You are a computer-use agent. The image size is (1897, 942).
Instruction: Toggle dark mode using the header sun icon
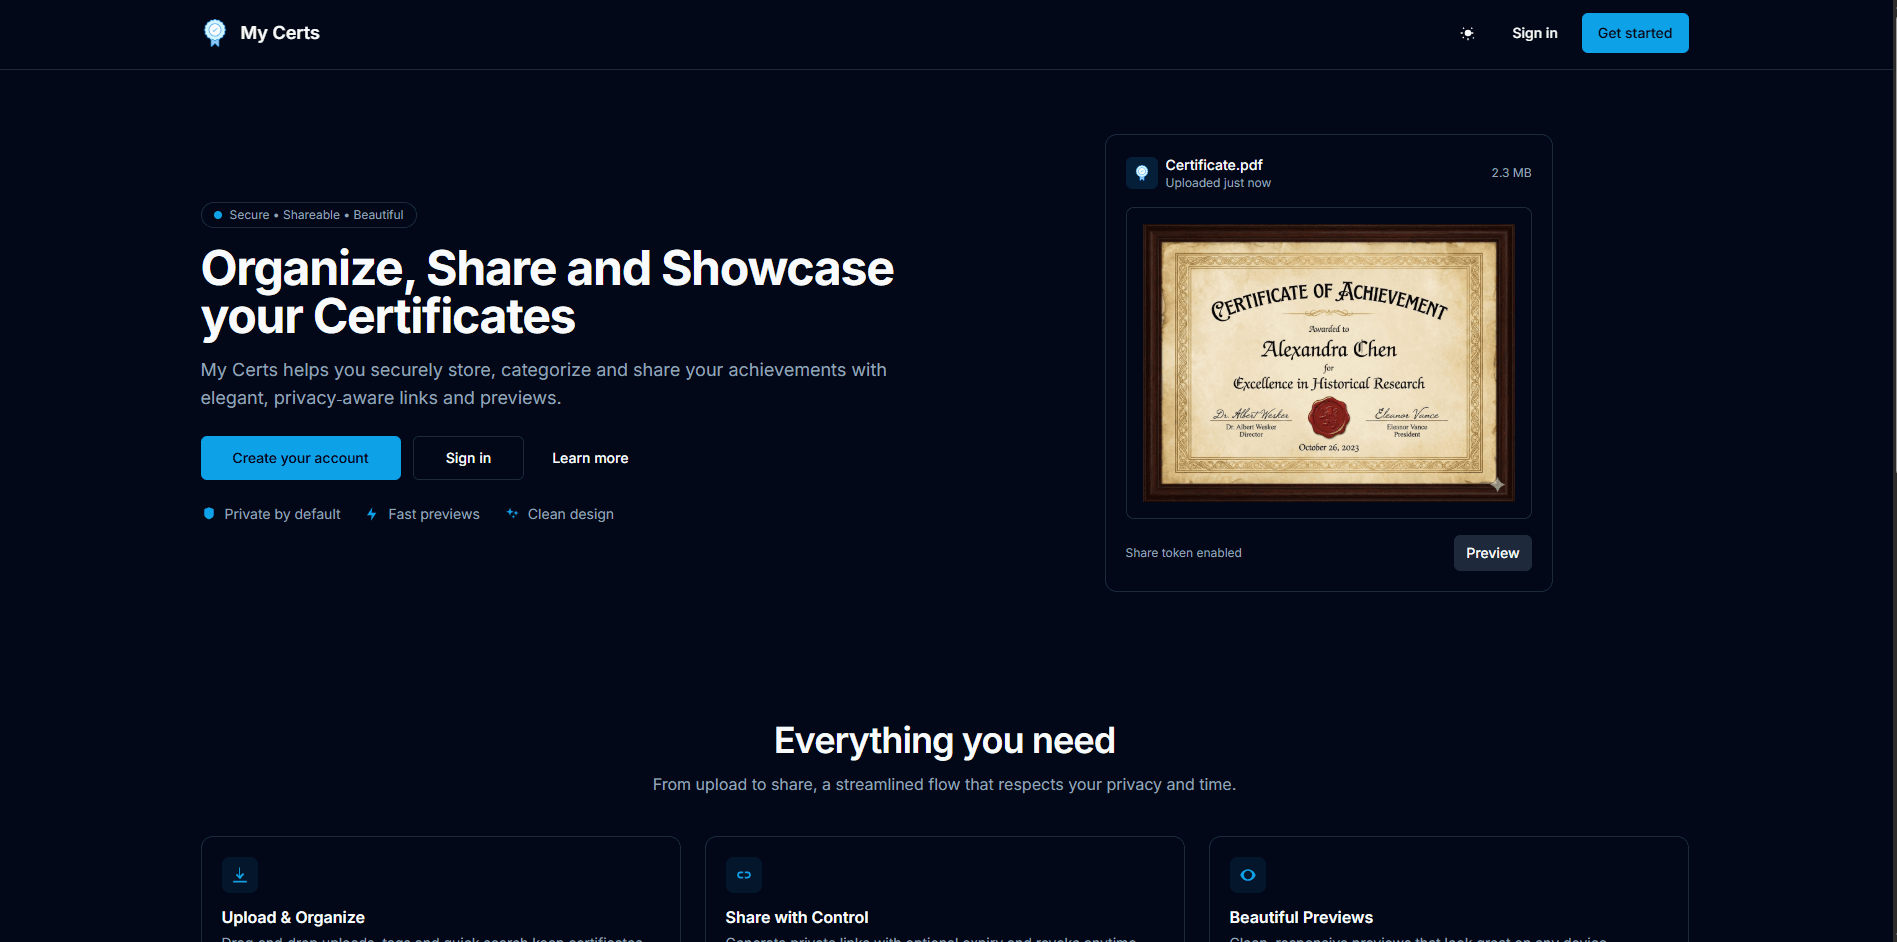pos(1467,33)
